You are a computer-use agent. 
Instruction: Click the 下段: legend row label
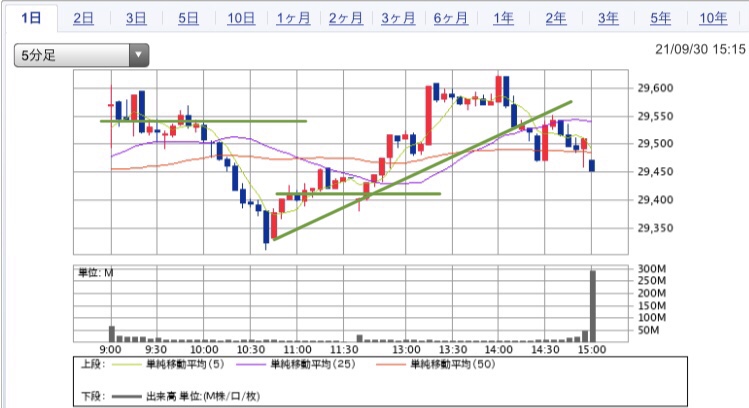click(91, 396)
